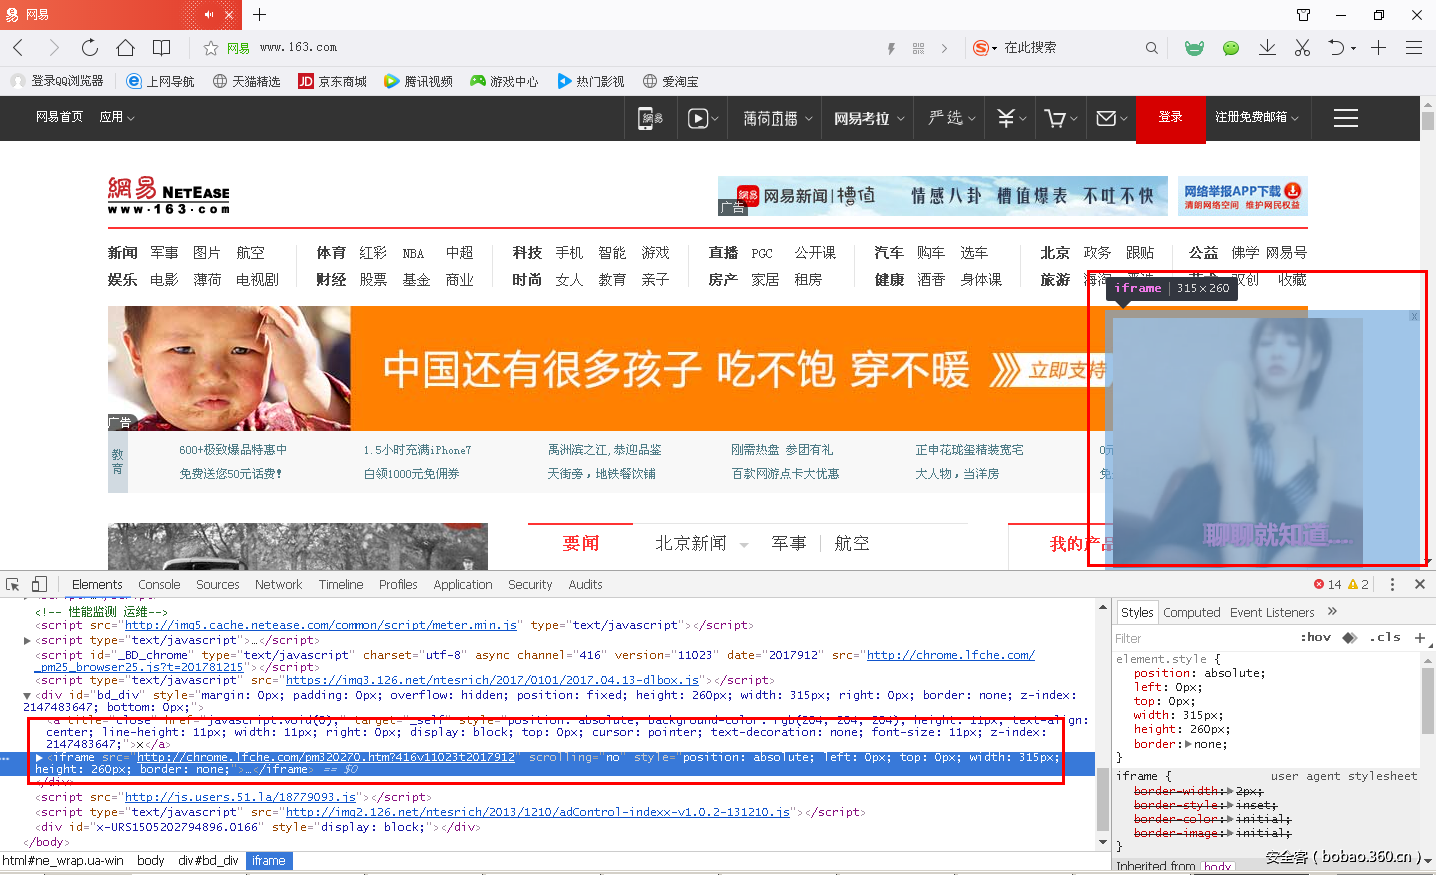
Task: Switch to the Computed tab in Styles pane
Action: pos(1192,612)
